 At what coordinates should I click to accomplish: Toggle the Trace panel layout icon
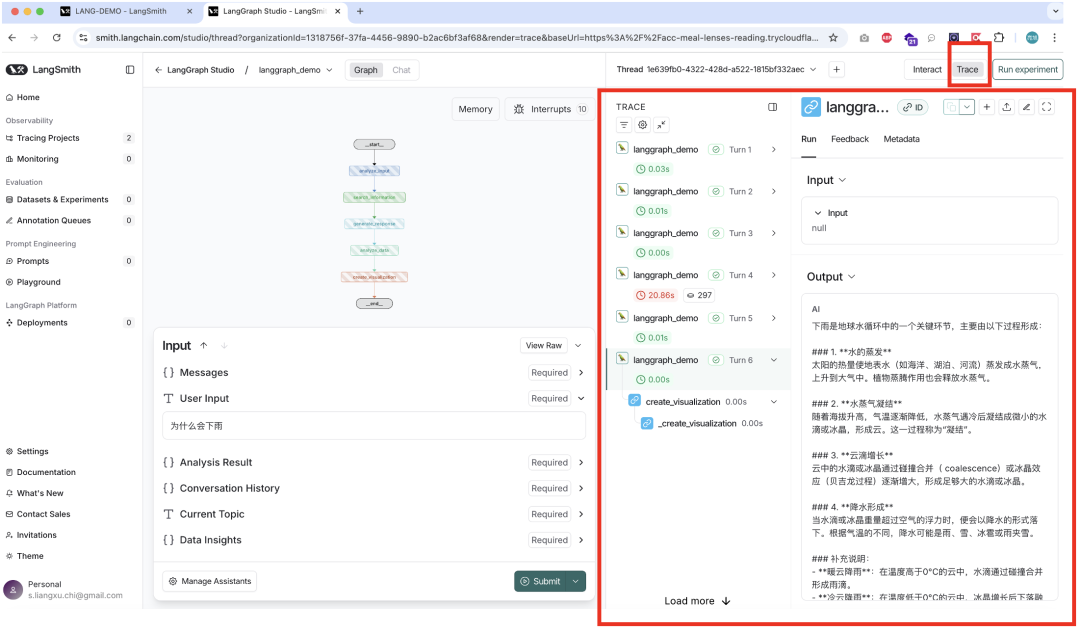point(771,107)
